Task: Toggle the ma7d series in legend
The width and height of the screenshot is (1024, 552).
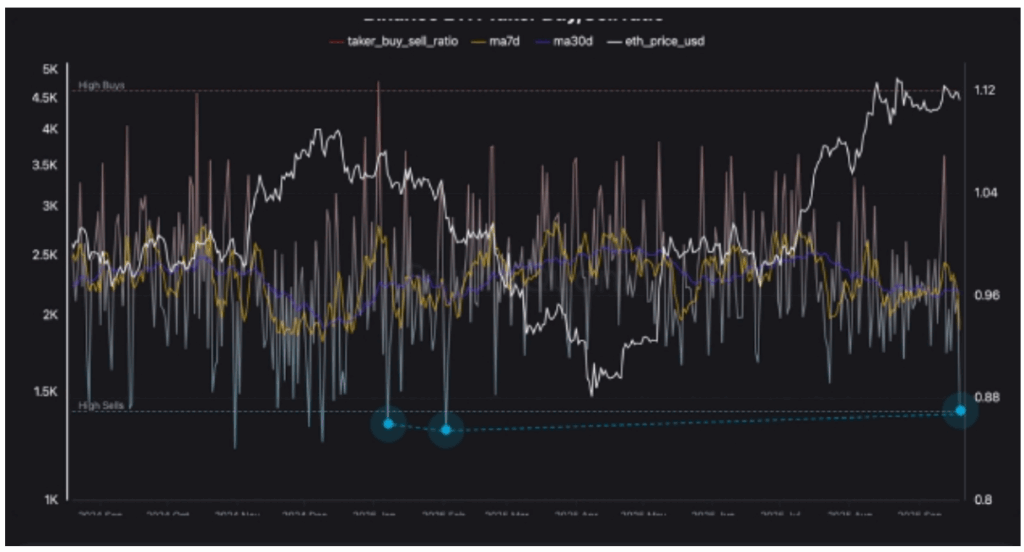Action: pos(496,42)
